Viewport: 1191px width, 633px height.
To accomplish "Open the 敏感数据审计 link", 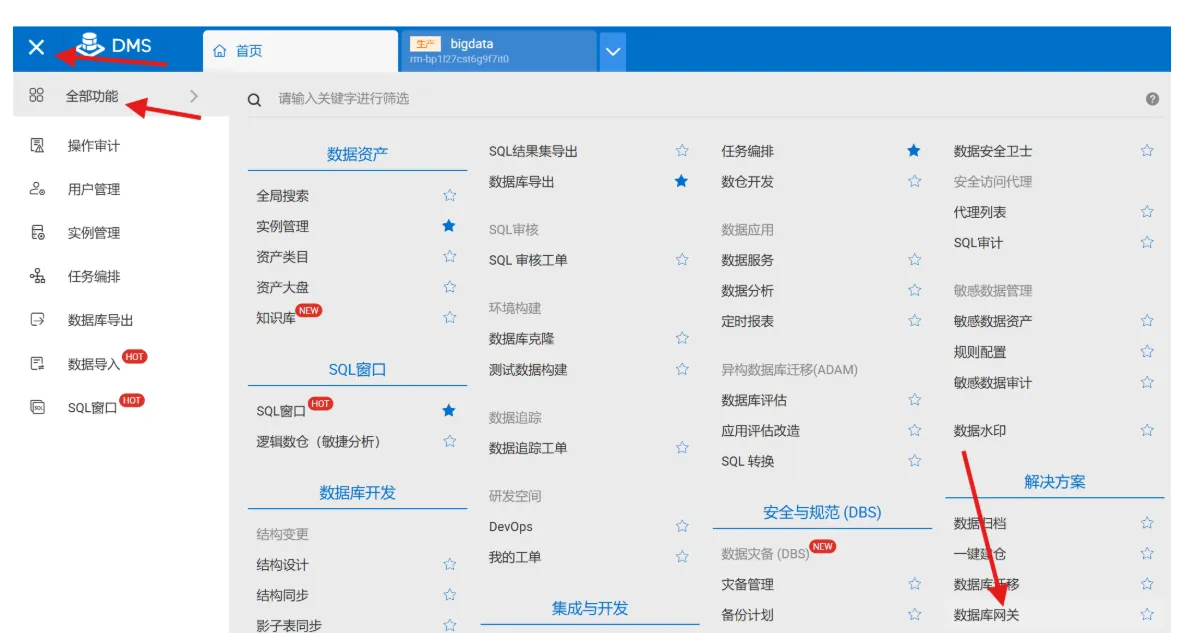I will click(x=993, y=383).
